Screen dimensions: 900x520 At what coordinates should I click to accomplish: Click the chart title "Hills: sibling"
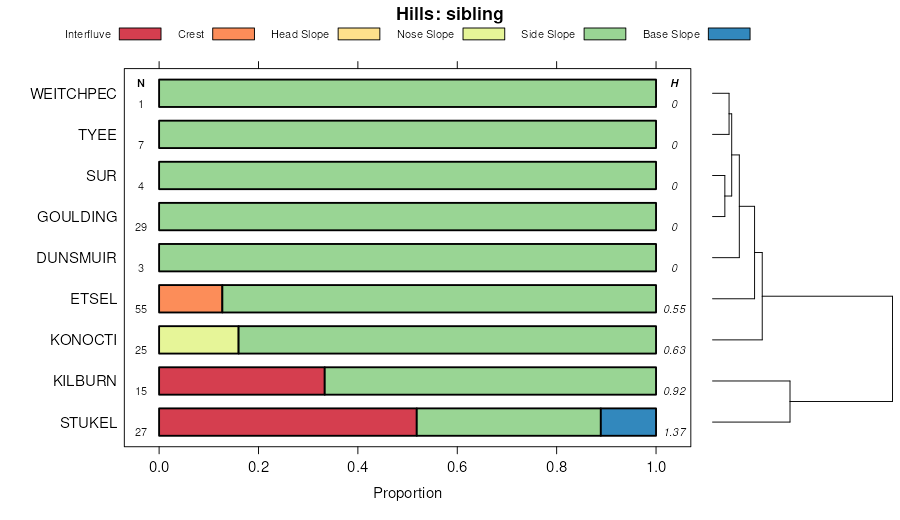pos(449,14)
